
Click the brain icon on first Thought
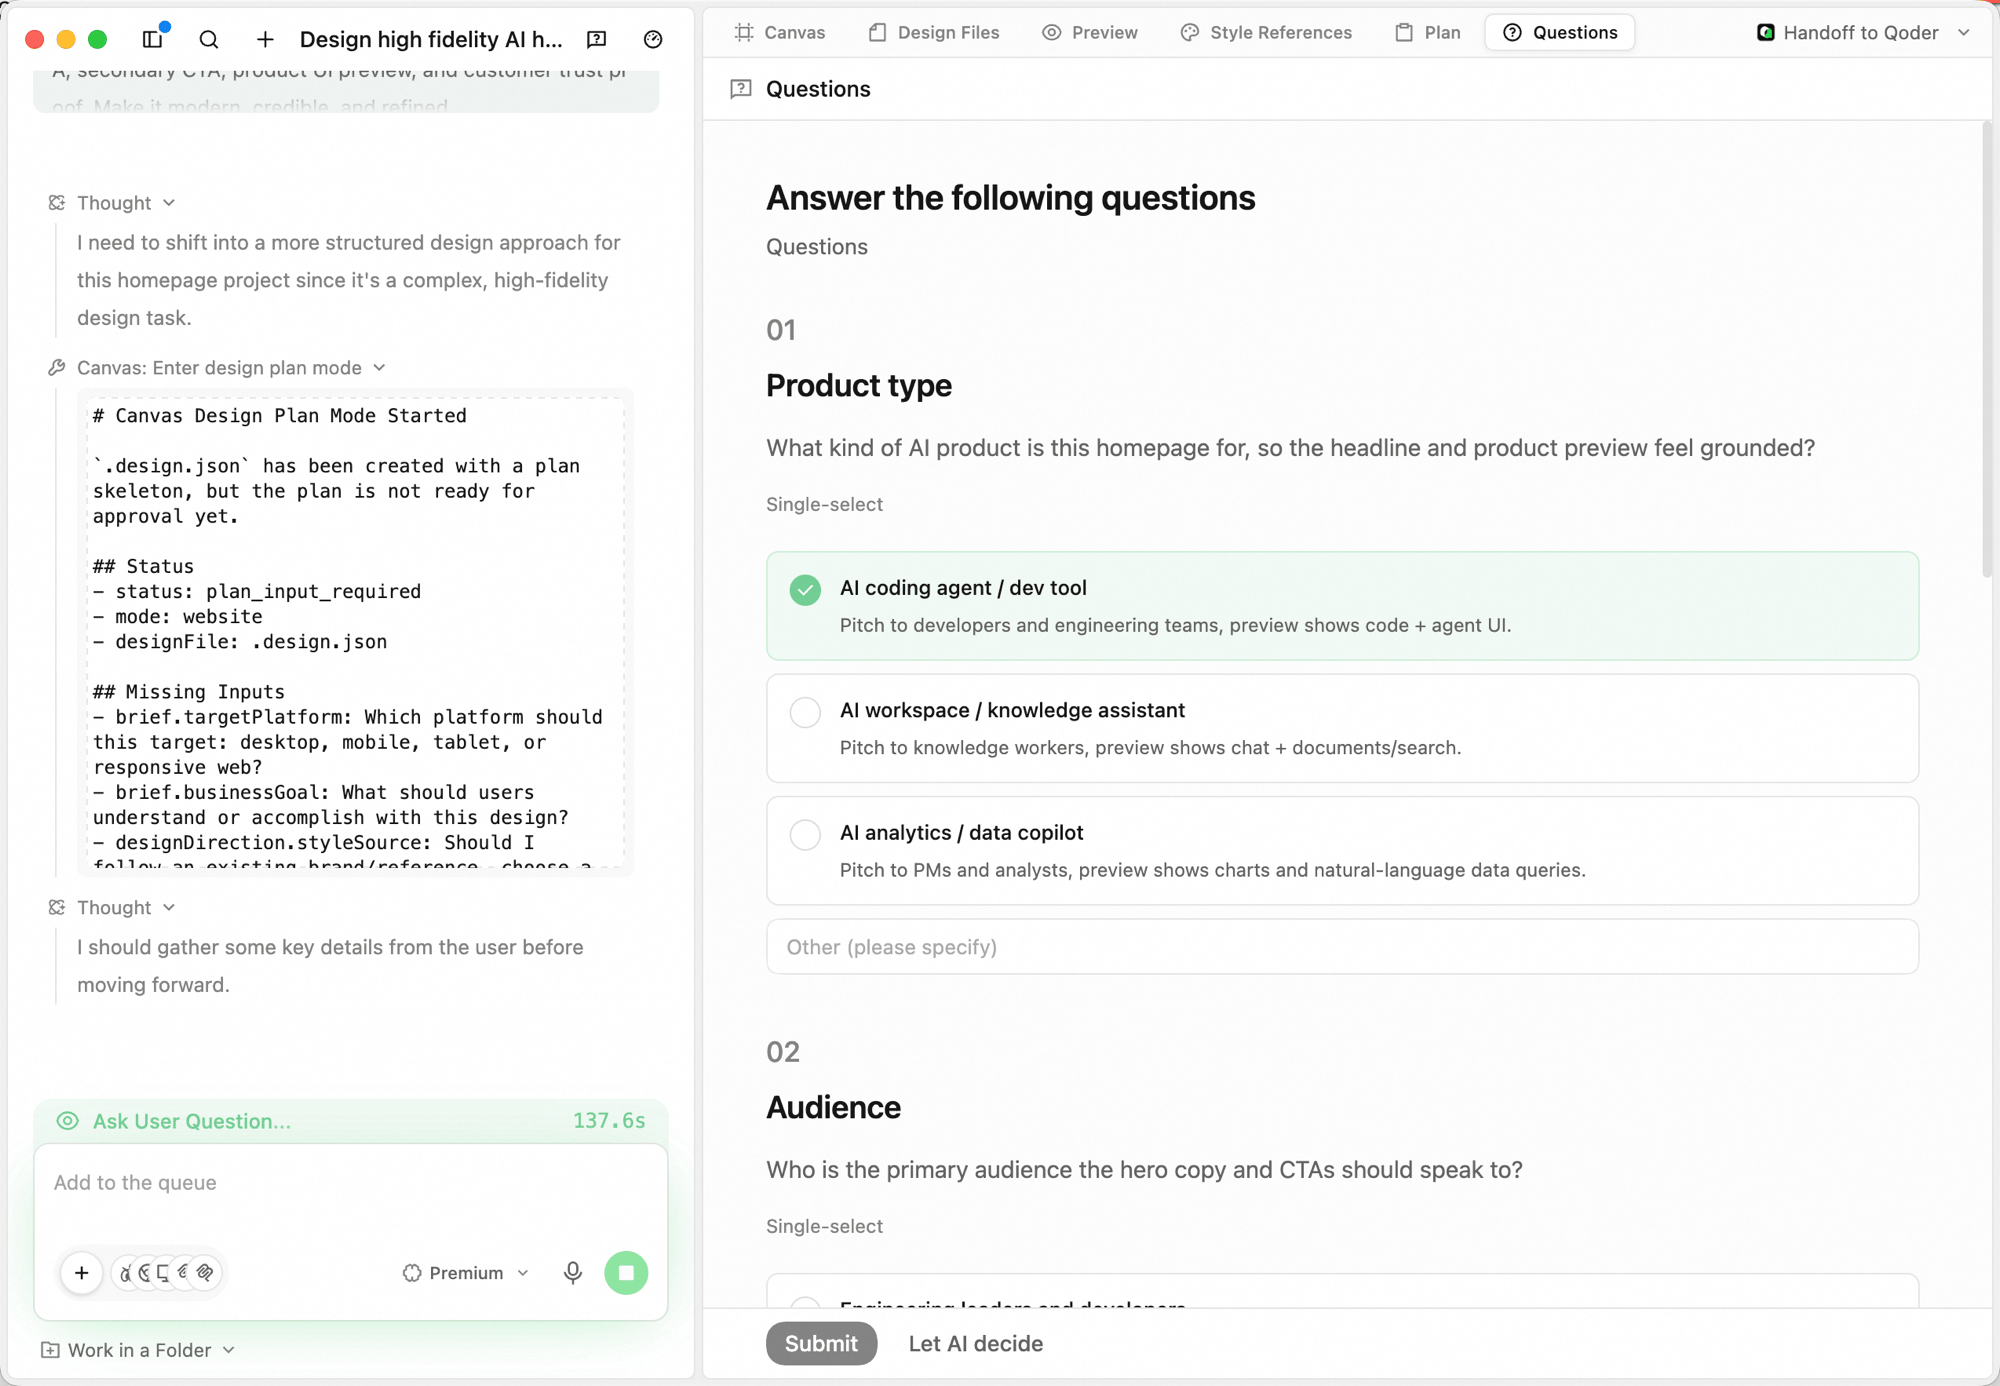click(x=57, y=203)
